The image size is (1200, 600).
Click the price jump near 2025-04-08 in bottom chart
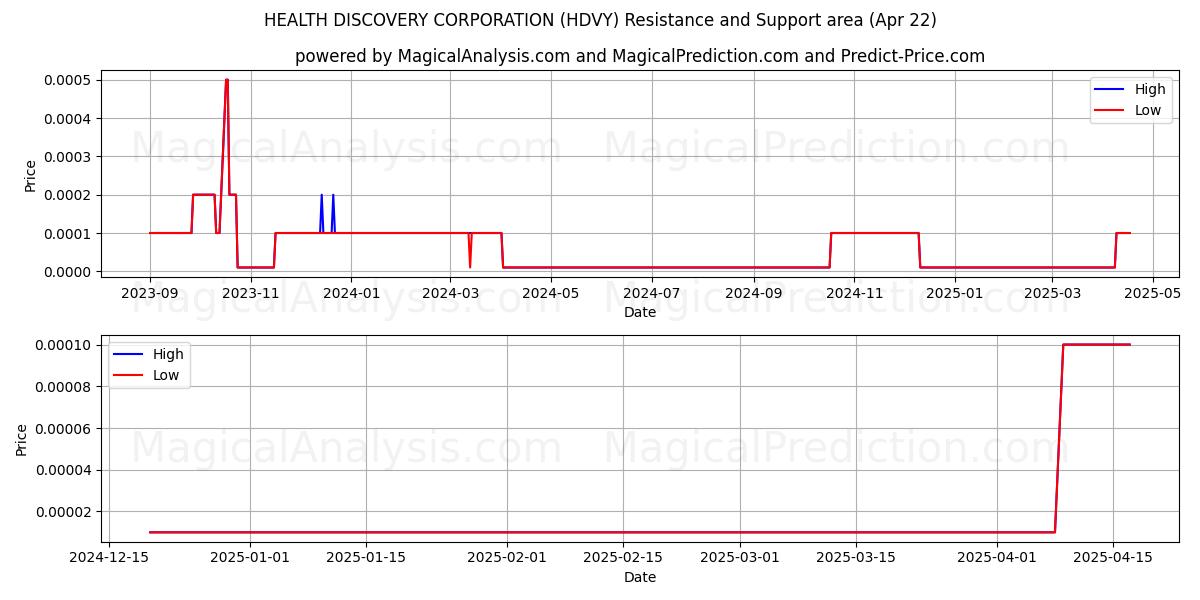1059,438
